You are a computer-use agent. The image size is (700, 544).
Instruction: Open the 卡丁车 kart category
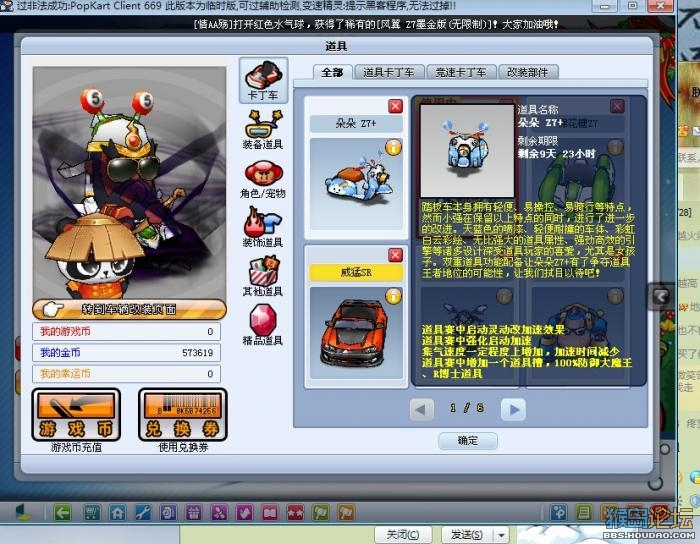(x=263, y=80)
